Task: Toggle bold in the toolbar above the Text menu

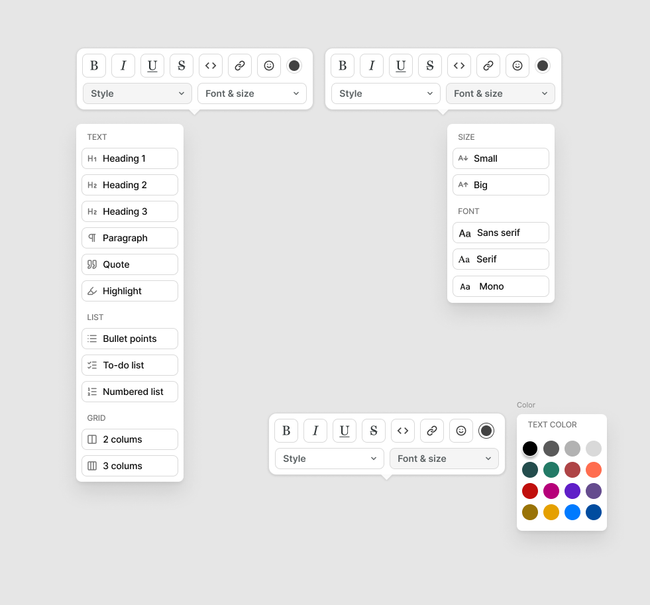Action: pyautogui.click(x=94, y=66)
